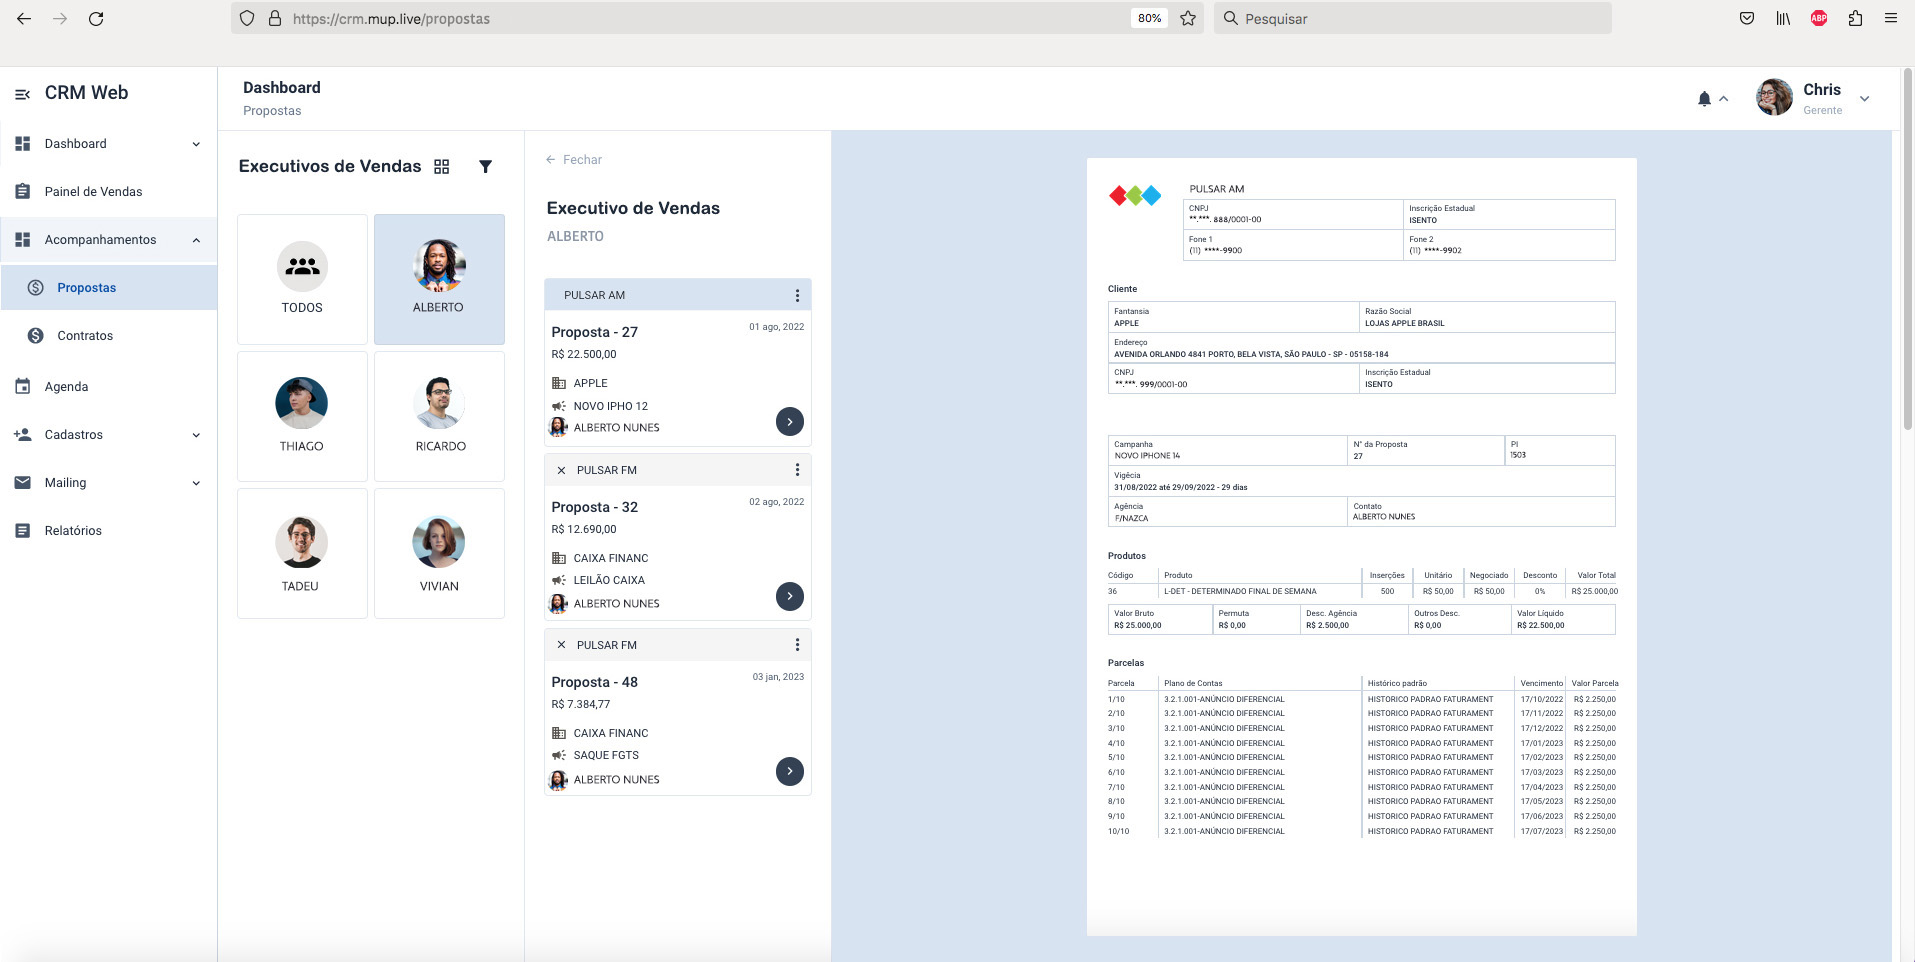This screenshot has height=962, width=1915.
Task: Click the Mailing envelope icon
Action: (x=23, y=482)
